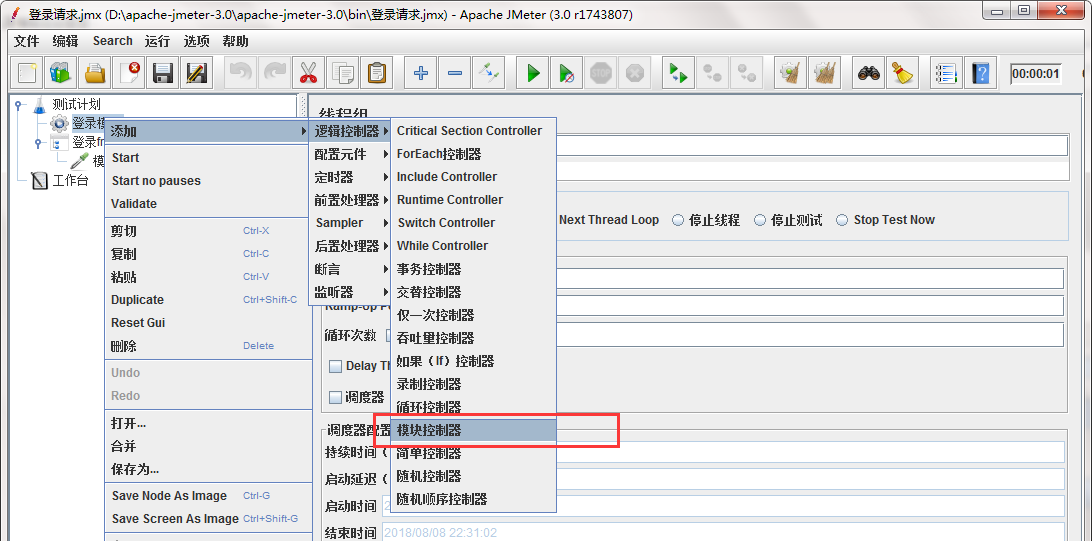Paste using the clipboard toolbar icon
The height and width of the screenshot is (541, 1092).
(x=377, y=72)
